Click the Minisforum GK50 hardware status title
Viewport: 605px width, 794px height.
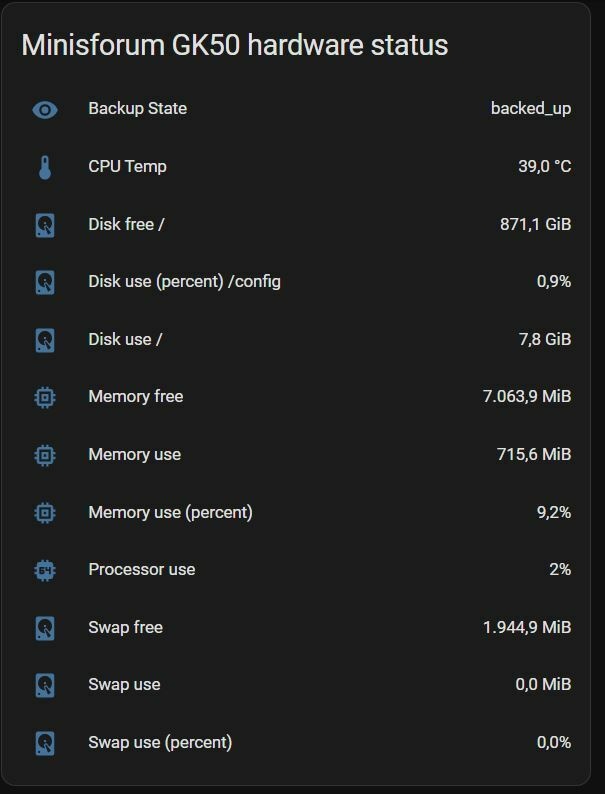(235, 45)
